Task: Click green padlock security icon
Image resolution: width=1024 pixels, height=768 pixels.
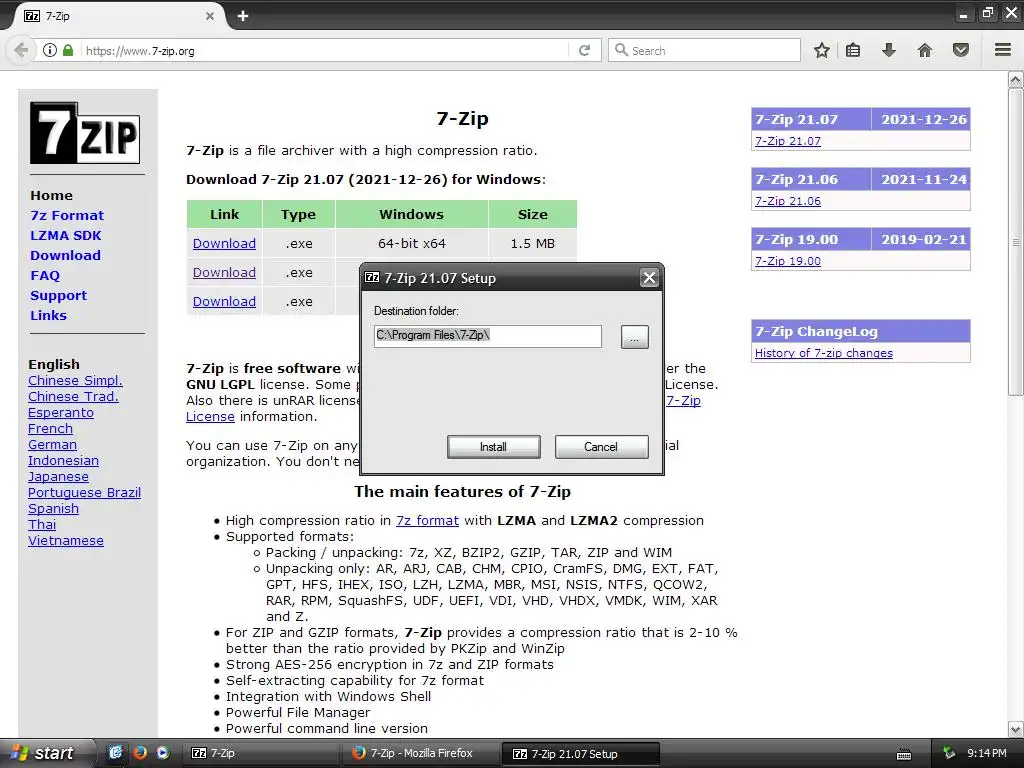Action: click(x=68, y=50)
